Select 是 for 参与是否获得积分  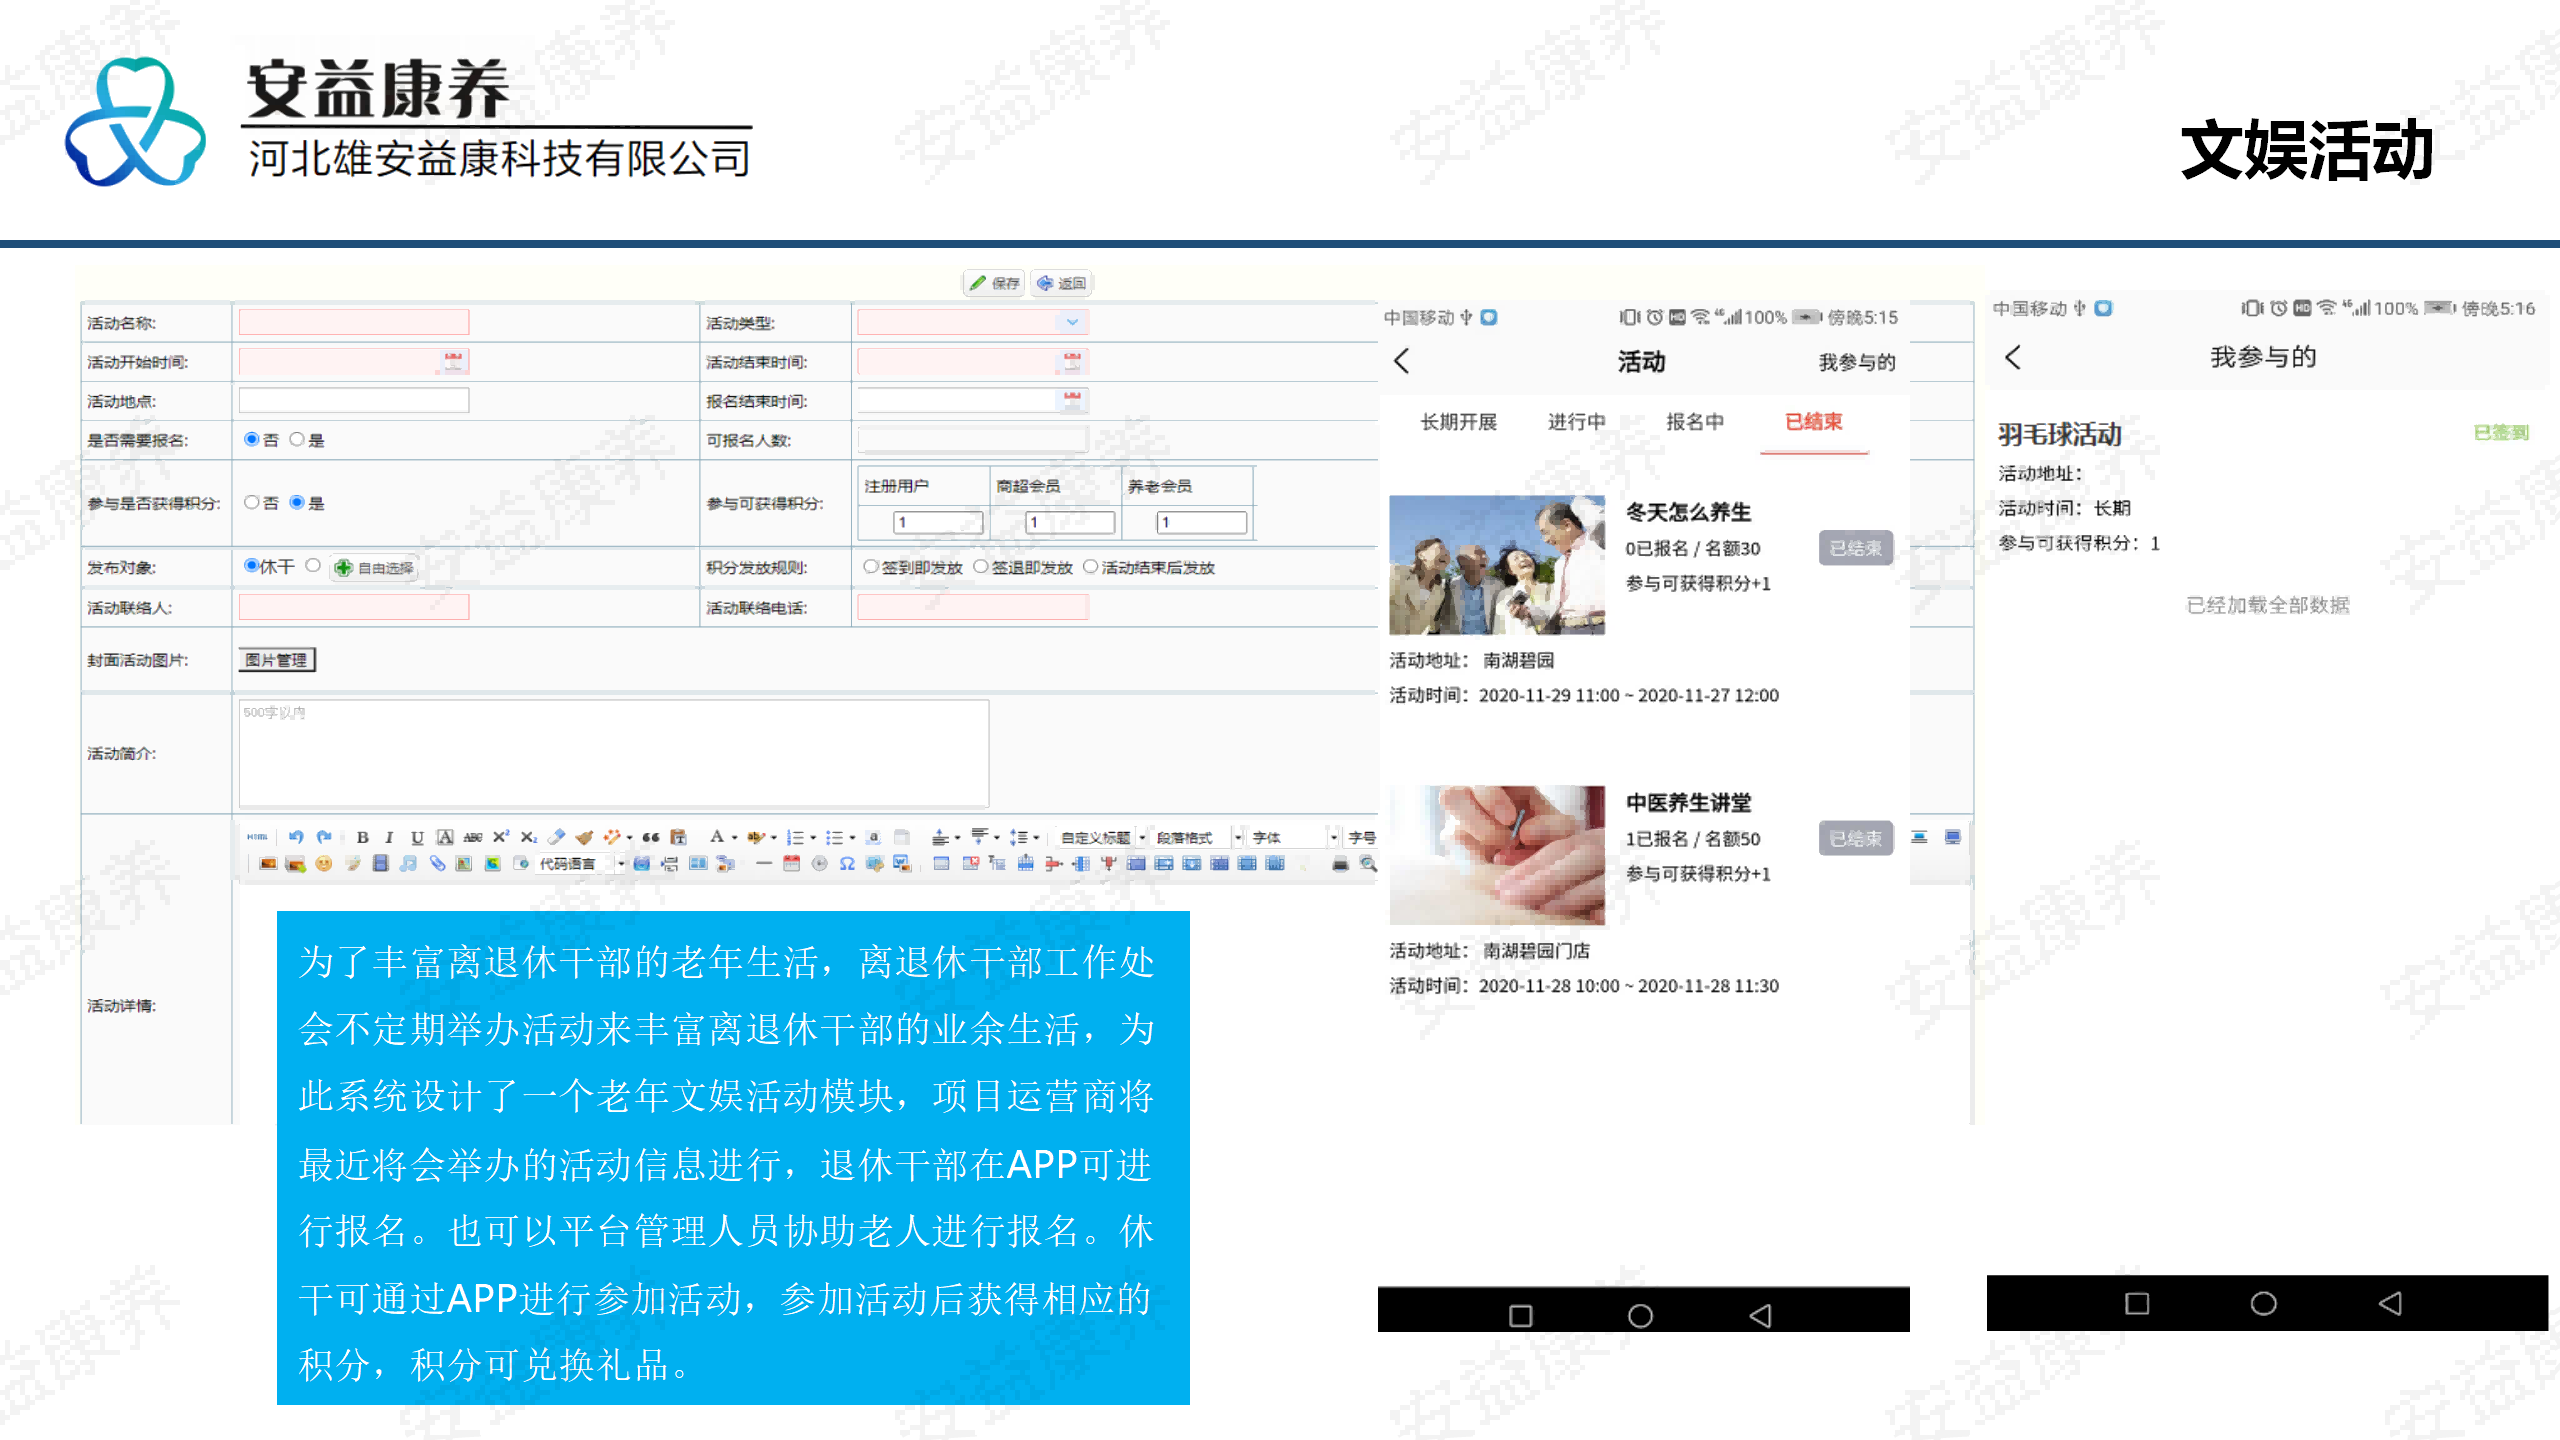297,502
